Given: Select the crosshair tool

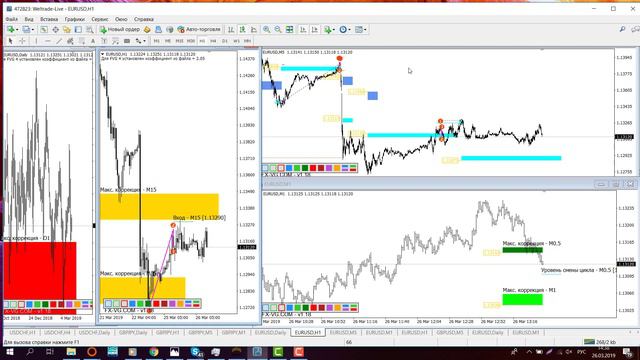Looking at the screenshot, I should [22, 41].
